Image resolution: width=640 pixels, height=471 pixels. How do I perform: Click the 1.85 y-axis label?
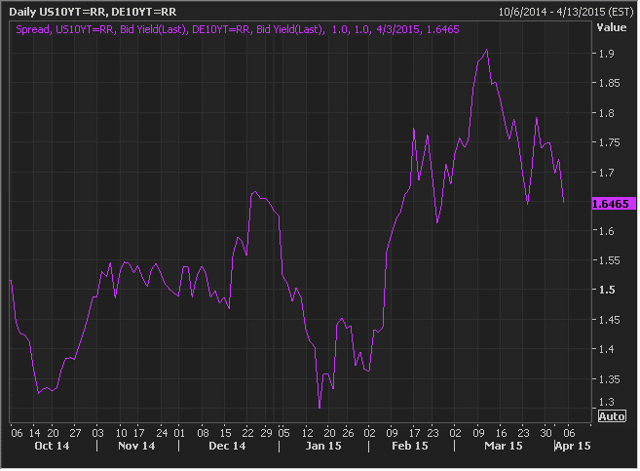pos(611,84)
